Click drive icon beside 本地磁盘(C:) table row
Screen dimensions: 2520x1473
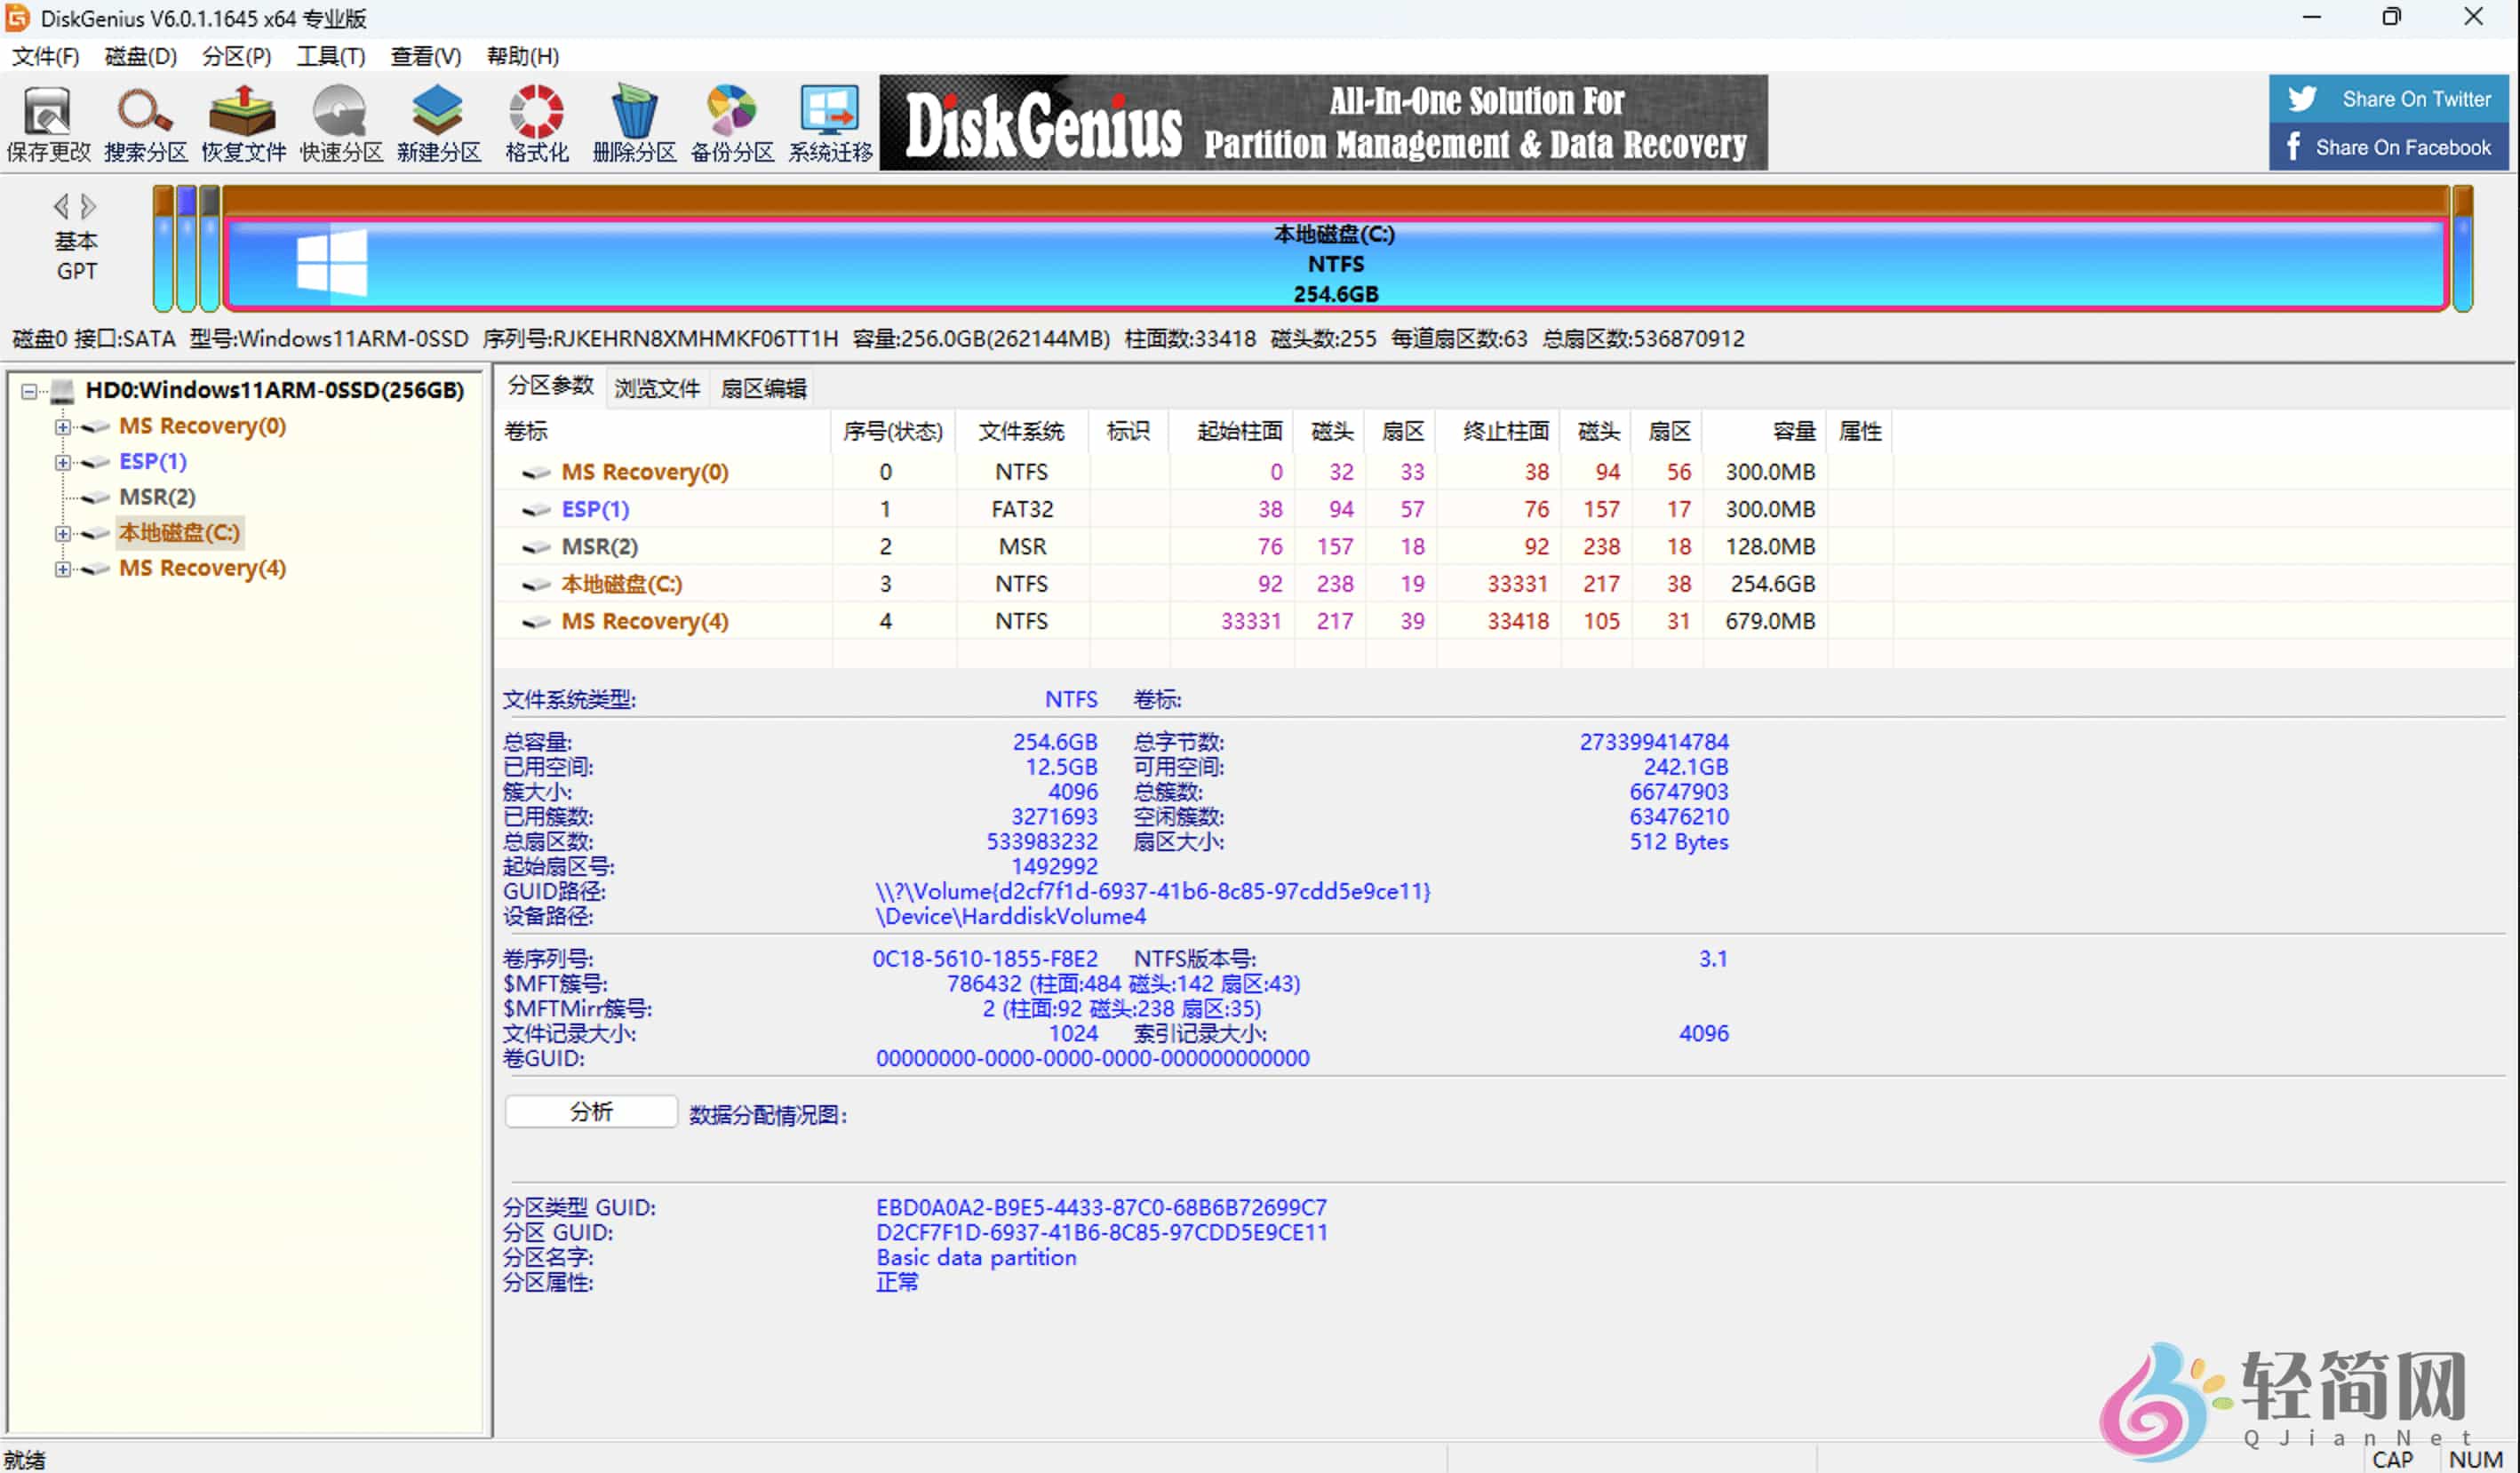tap(537, 584)
